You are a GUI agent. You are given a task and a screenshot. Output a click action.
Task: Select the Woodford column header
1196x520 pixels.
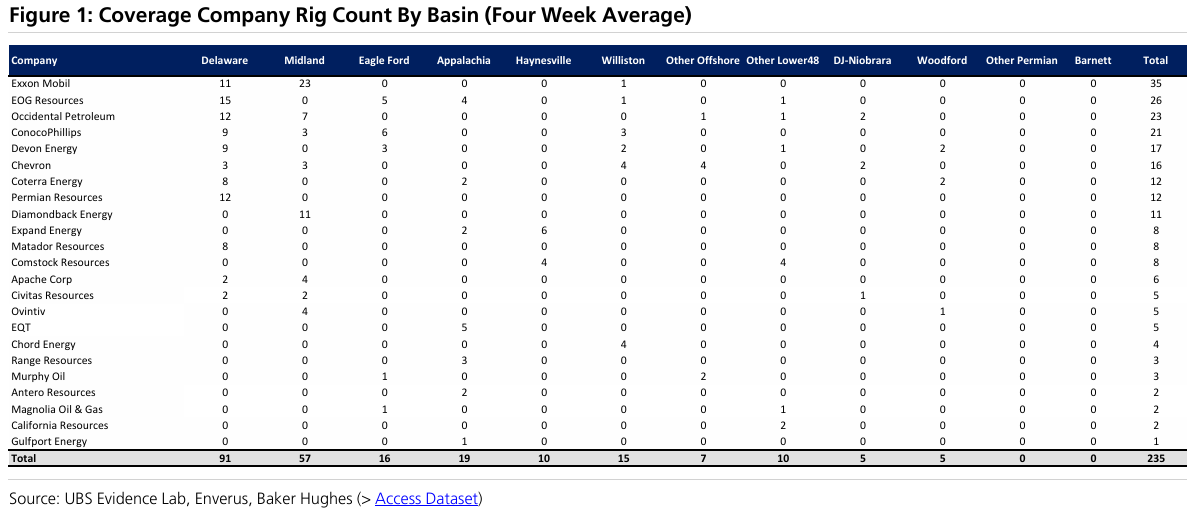tap(942, 61)
